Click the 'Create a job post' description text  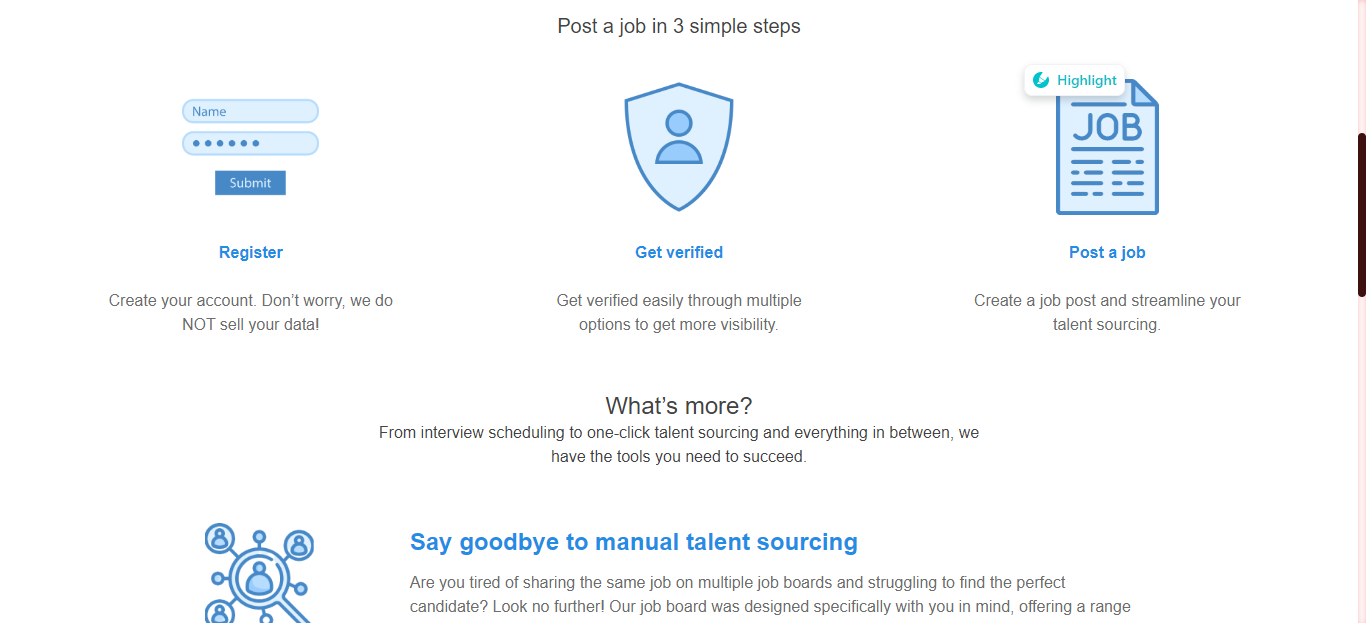coord(1107,312)
